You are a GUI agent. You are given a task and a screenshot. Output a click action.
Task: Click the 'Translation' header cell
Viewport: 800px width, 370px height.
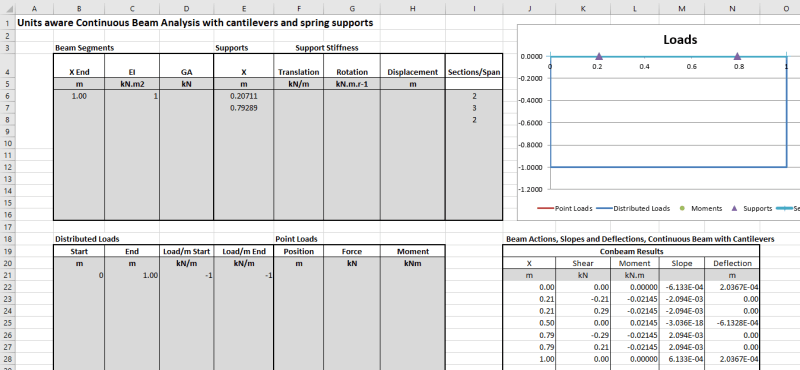click(298, 72)
